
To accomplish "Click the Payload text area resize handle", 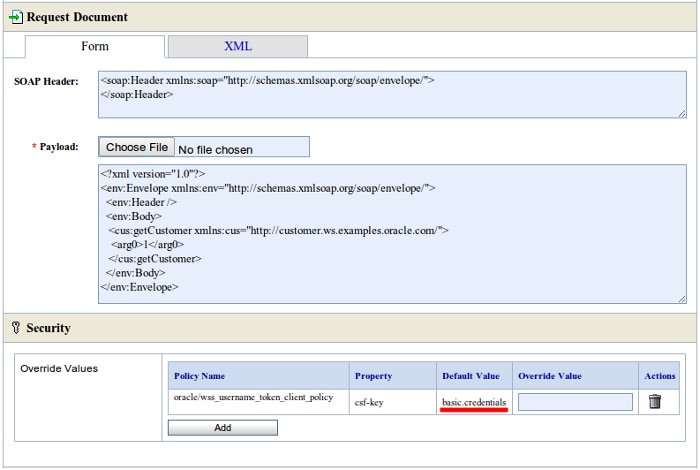I will (x=682, y=299).
